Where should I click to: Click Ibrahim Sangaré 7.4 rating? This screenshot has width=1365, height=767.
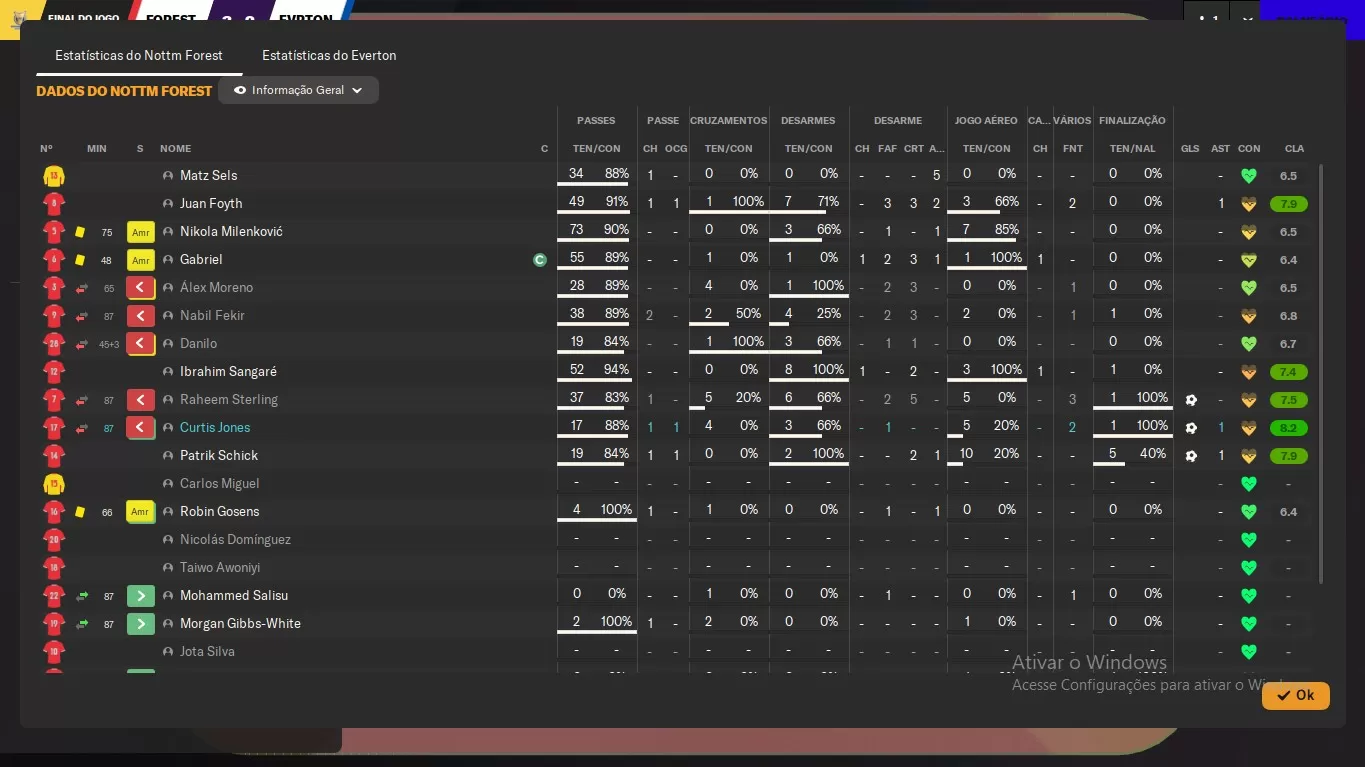1288,372
